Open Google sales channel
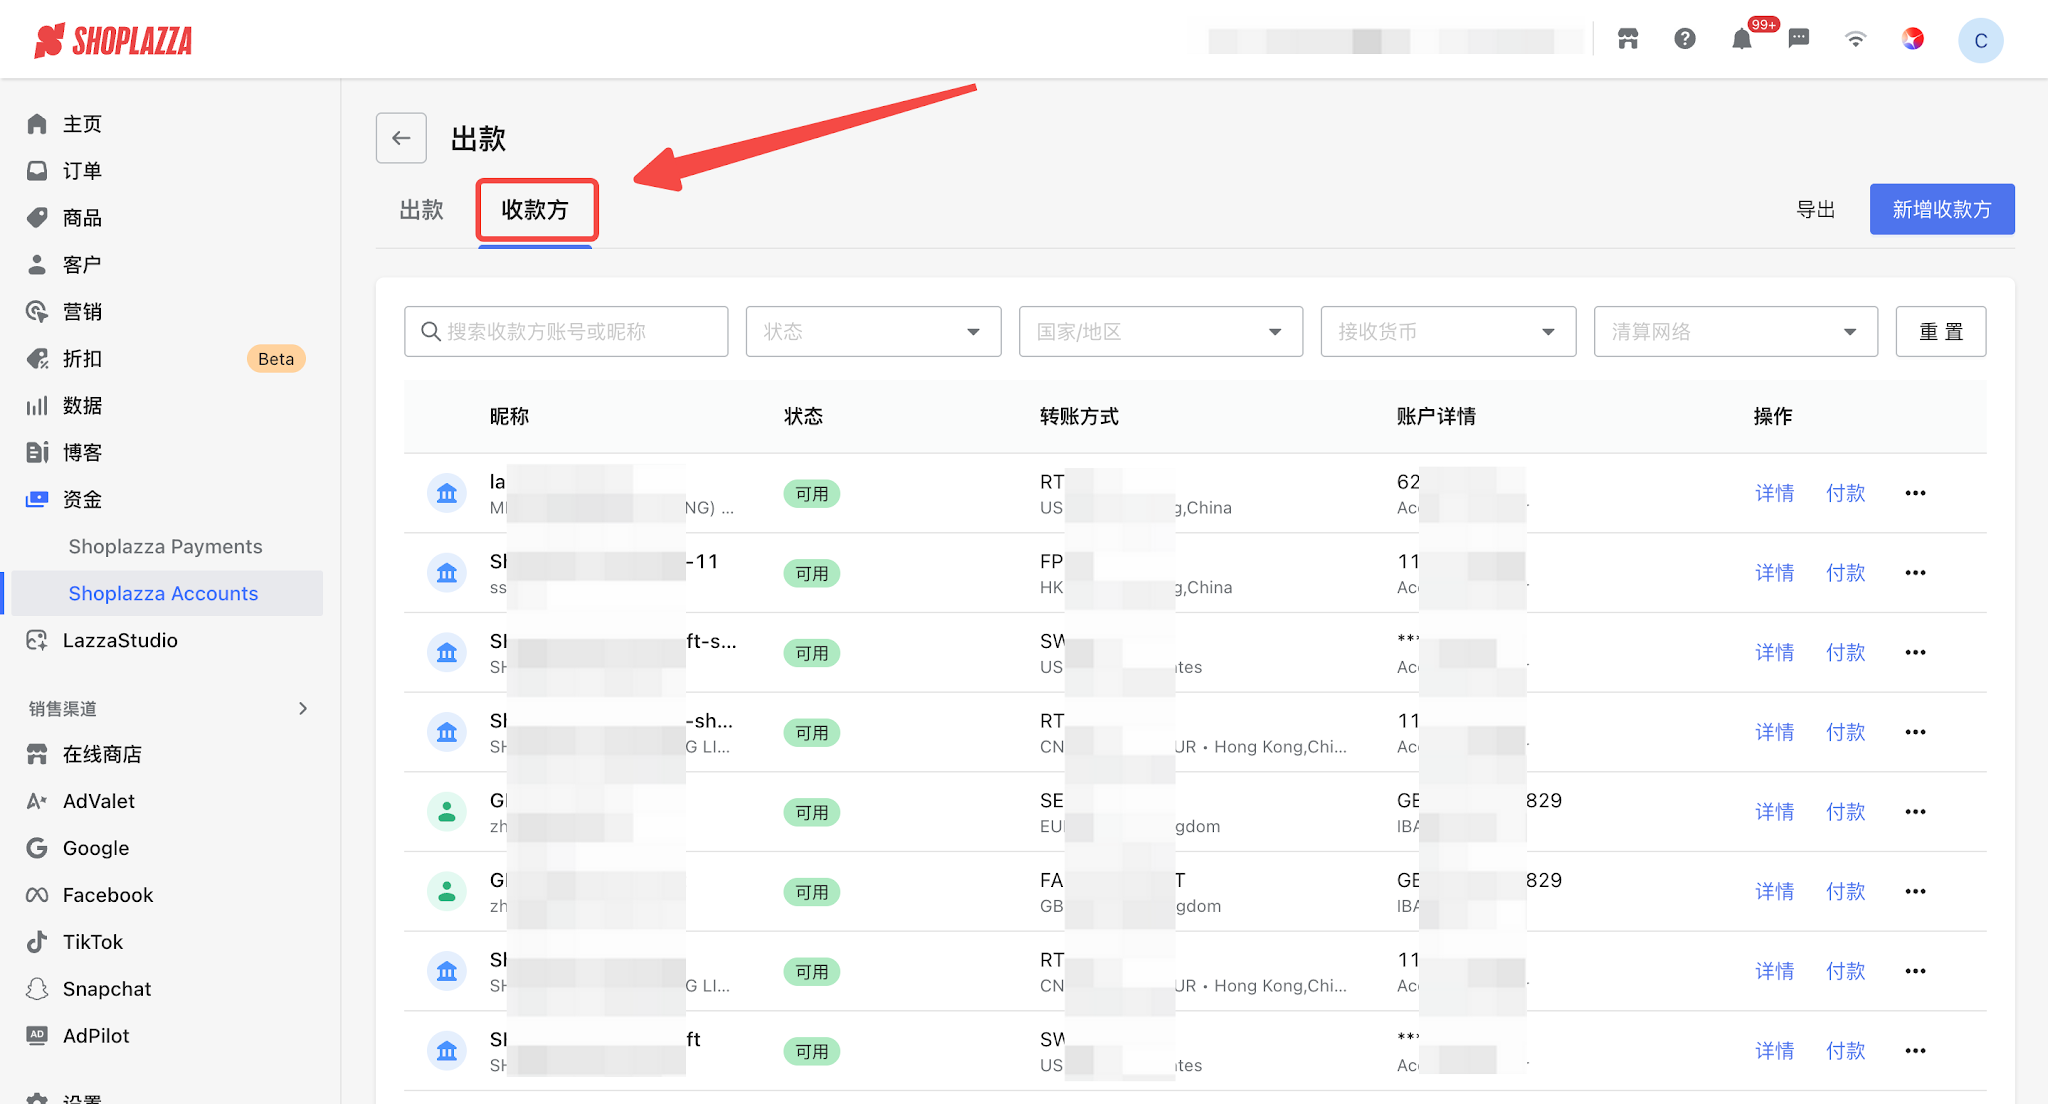 tap(96, 849)
